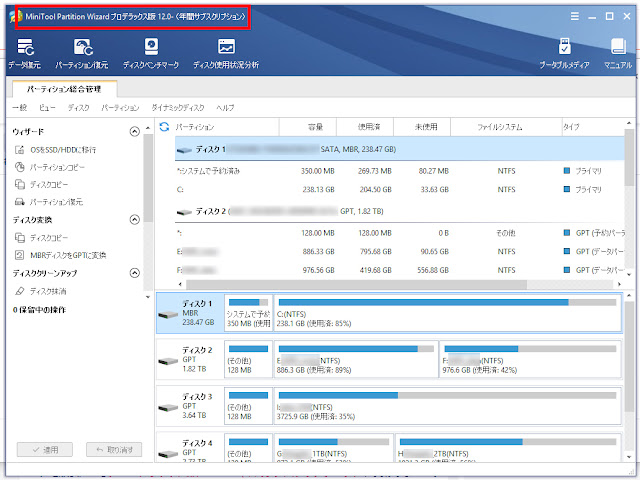The height and width of the screenshot is (480, 640).
Task: Open the ダイナミックディスク menu
Action: tap(178, 108)
